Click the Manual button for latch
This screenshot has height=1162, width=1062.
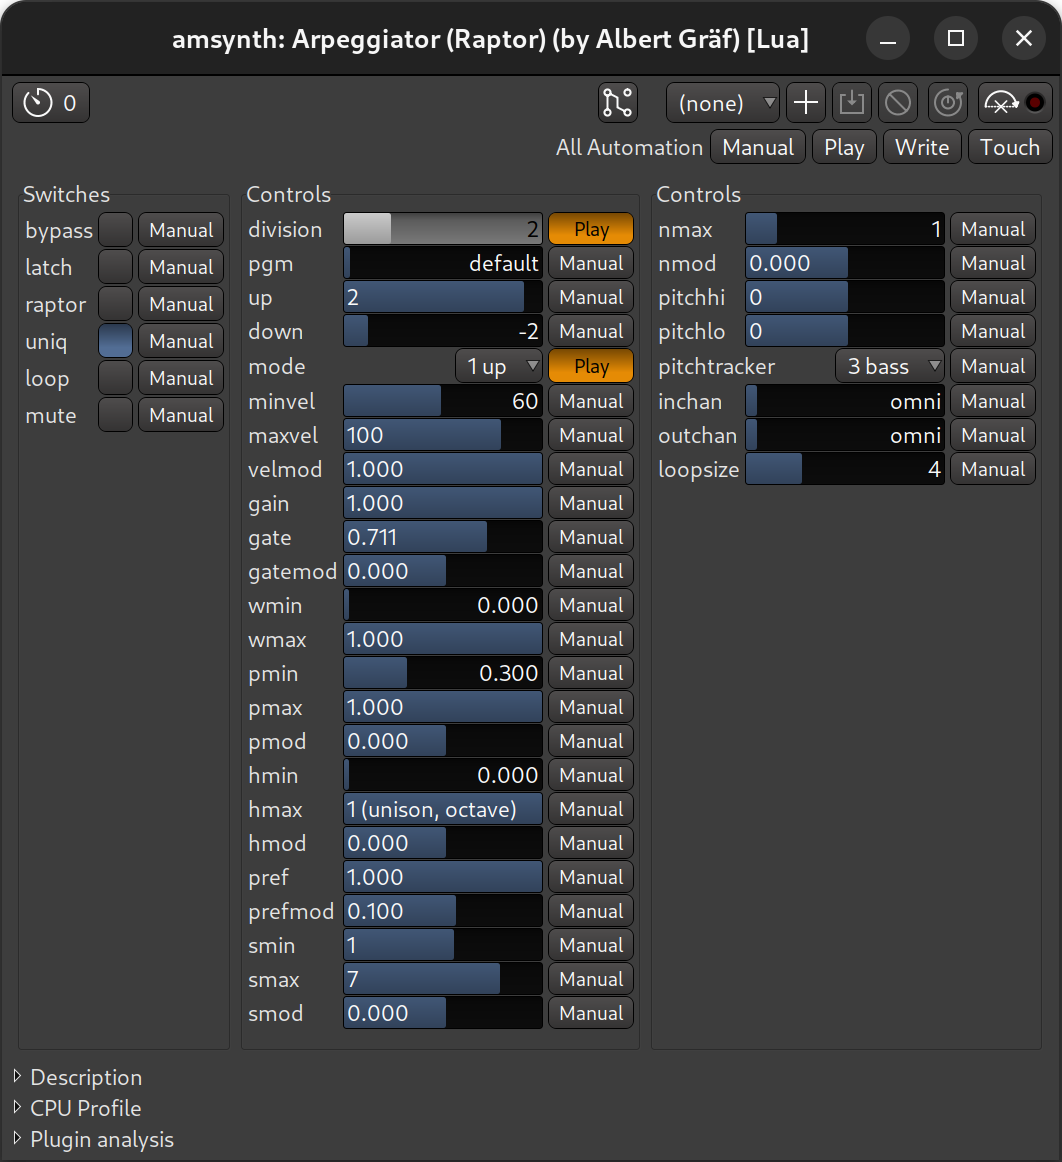(181, 267)
